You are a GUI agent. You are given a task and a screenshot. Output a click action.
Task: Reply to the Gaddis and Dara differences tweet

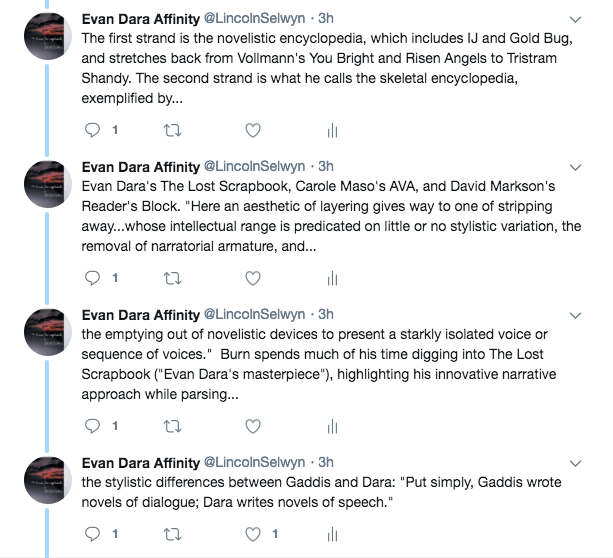coord(92,533)
